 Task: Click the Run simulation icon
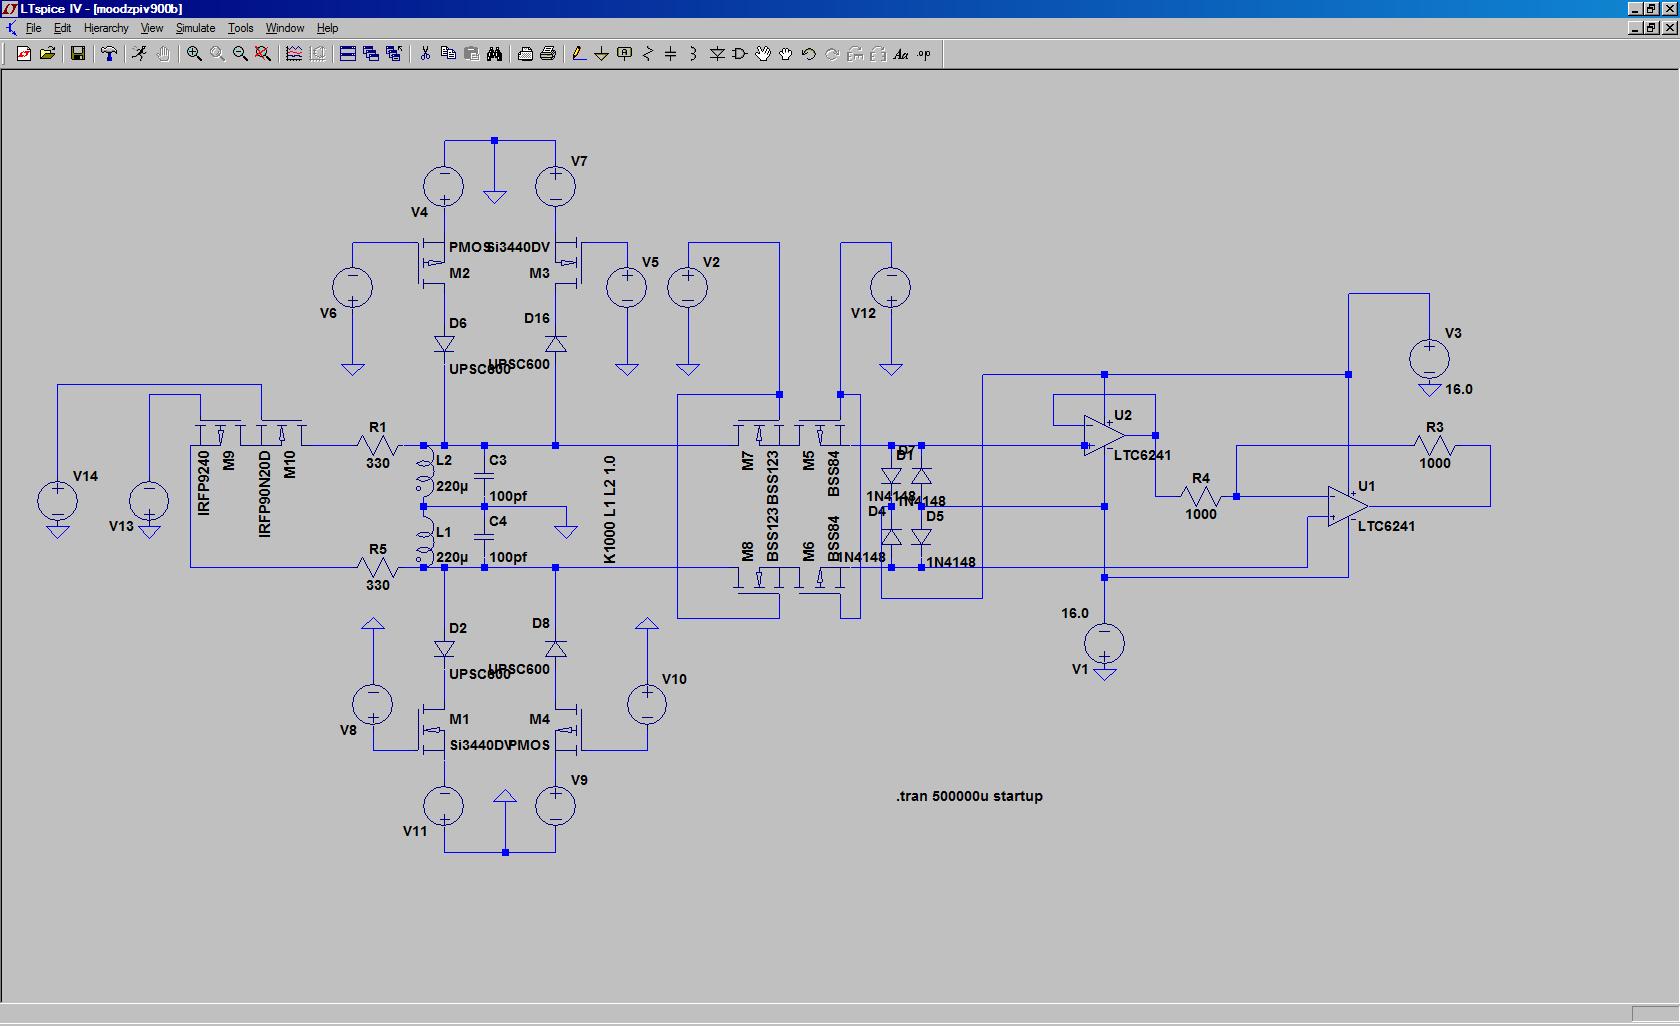(x=139, y=54)
